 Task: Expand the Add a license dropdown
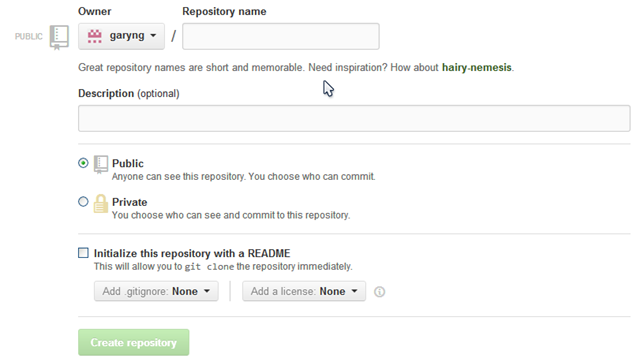click(x=304, y=291)
